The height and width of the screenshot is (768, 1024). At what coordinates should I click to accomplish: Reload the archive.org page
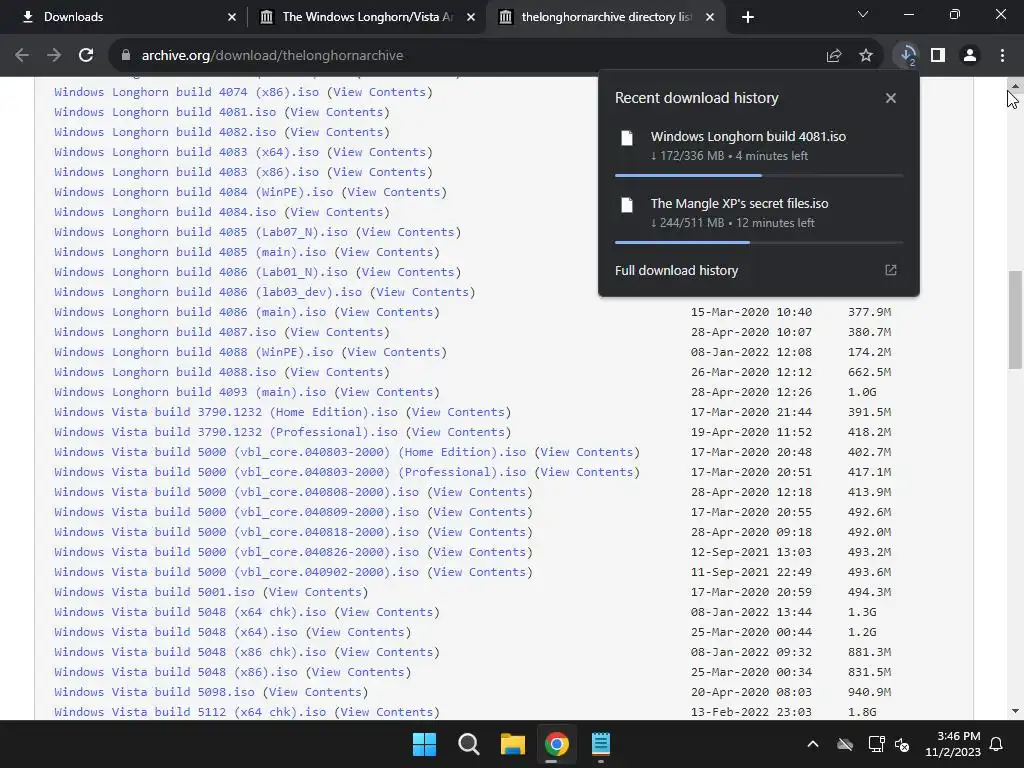[86, 56]
